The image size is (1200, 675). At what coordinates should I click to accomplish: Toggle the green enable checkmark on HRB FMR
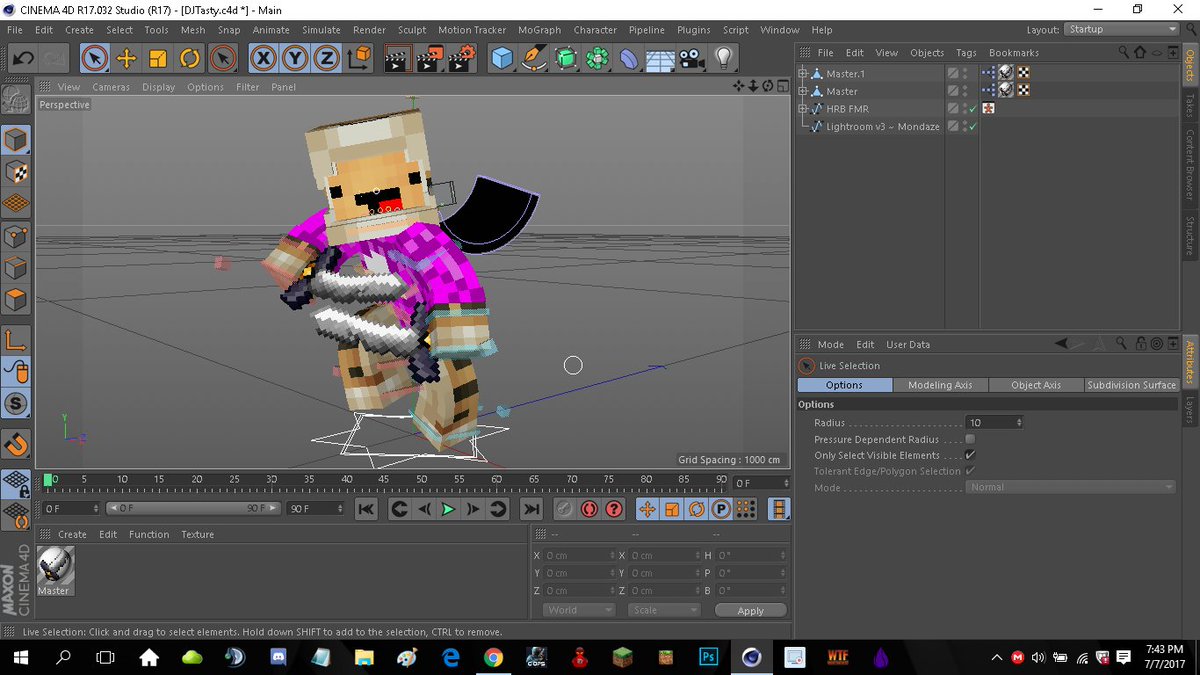click(971, 108)
